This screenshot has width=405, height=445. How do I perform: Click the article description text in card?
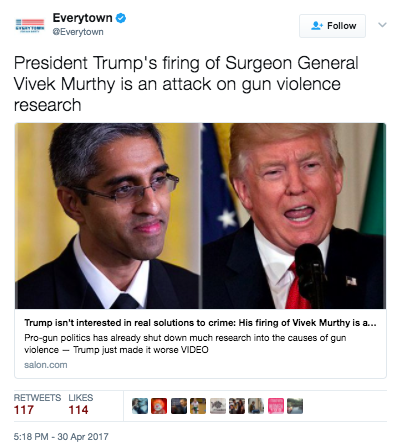tap(185, 344)
